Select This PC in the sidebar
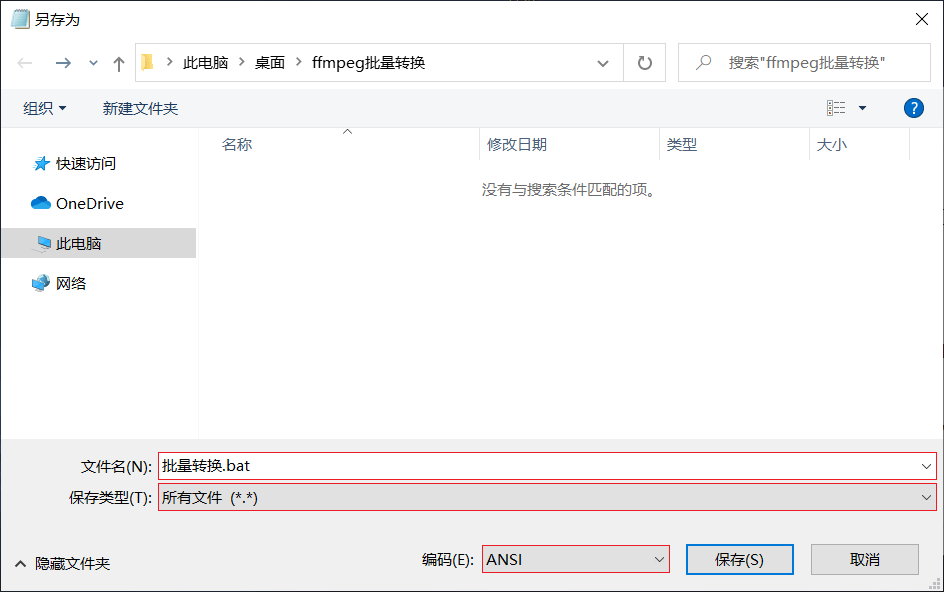 (x=78, y=243)
